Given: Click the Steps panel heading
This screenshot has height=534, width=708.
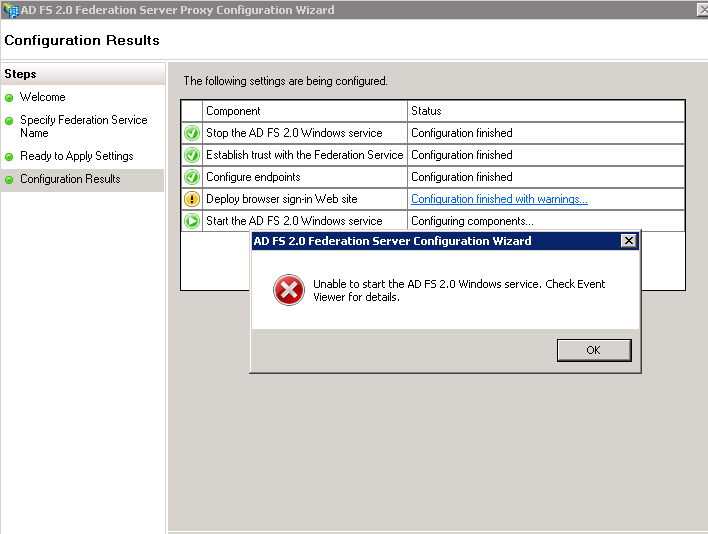Looking at the screenshot, I should click(x=20, y=74).
